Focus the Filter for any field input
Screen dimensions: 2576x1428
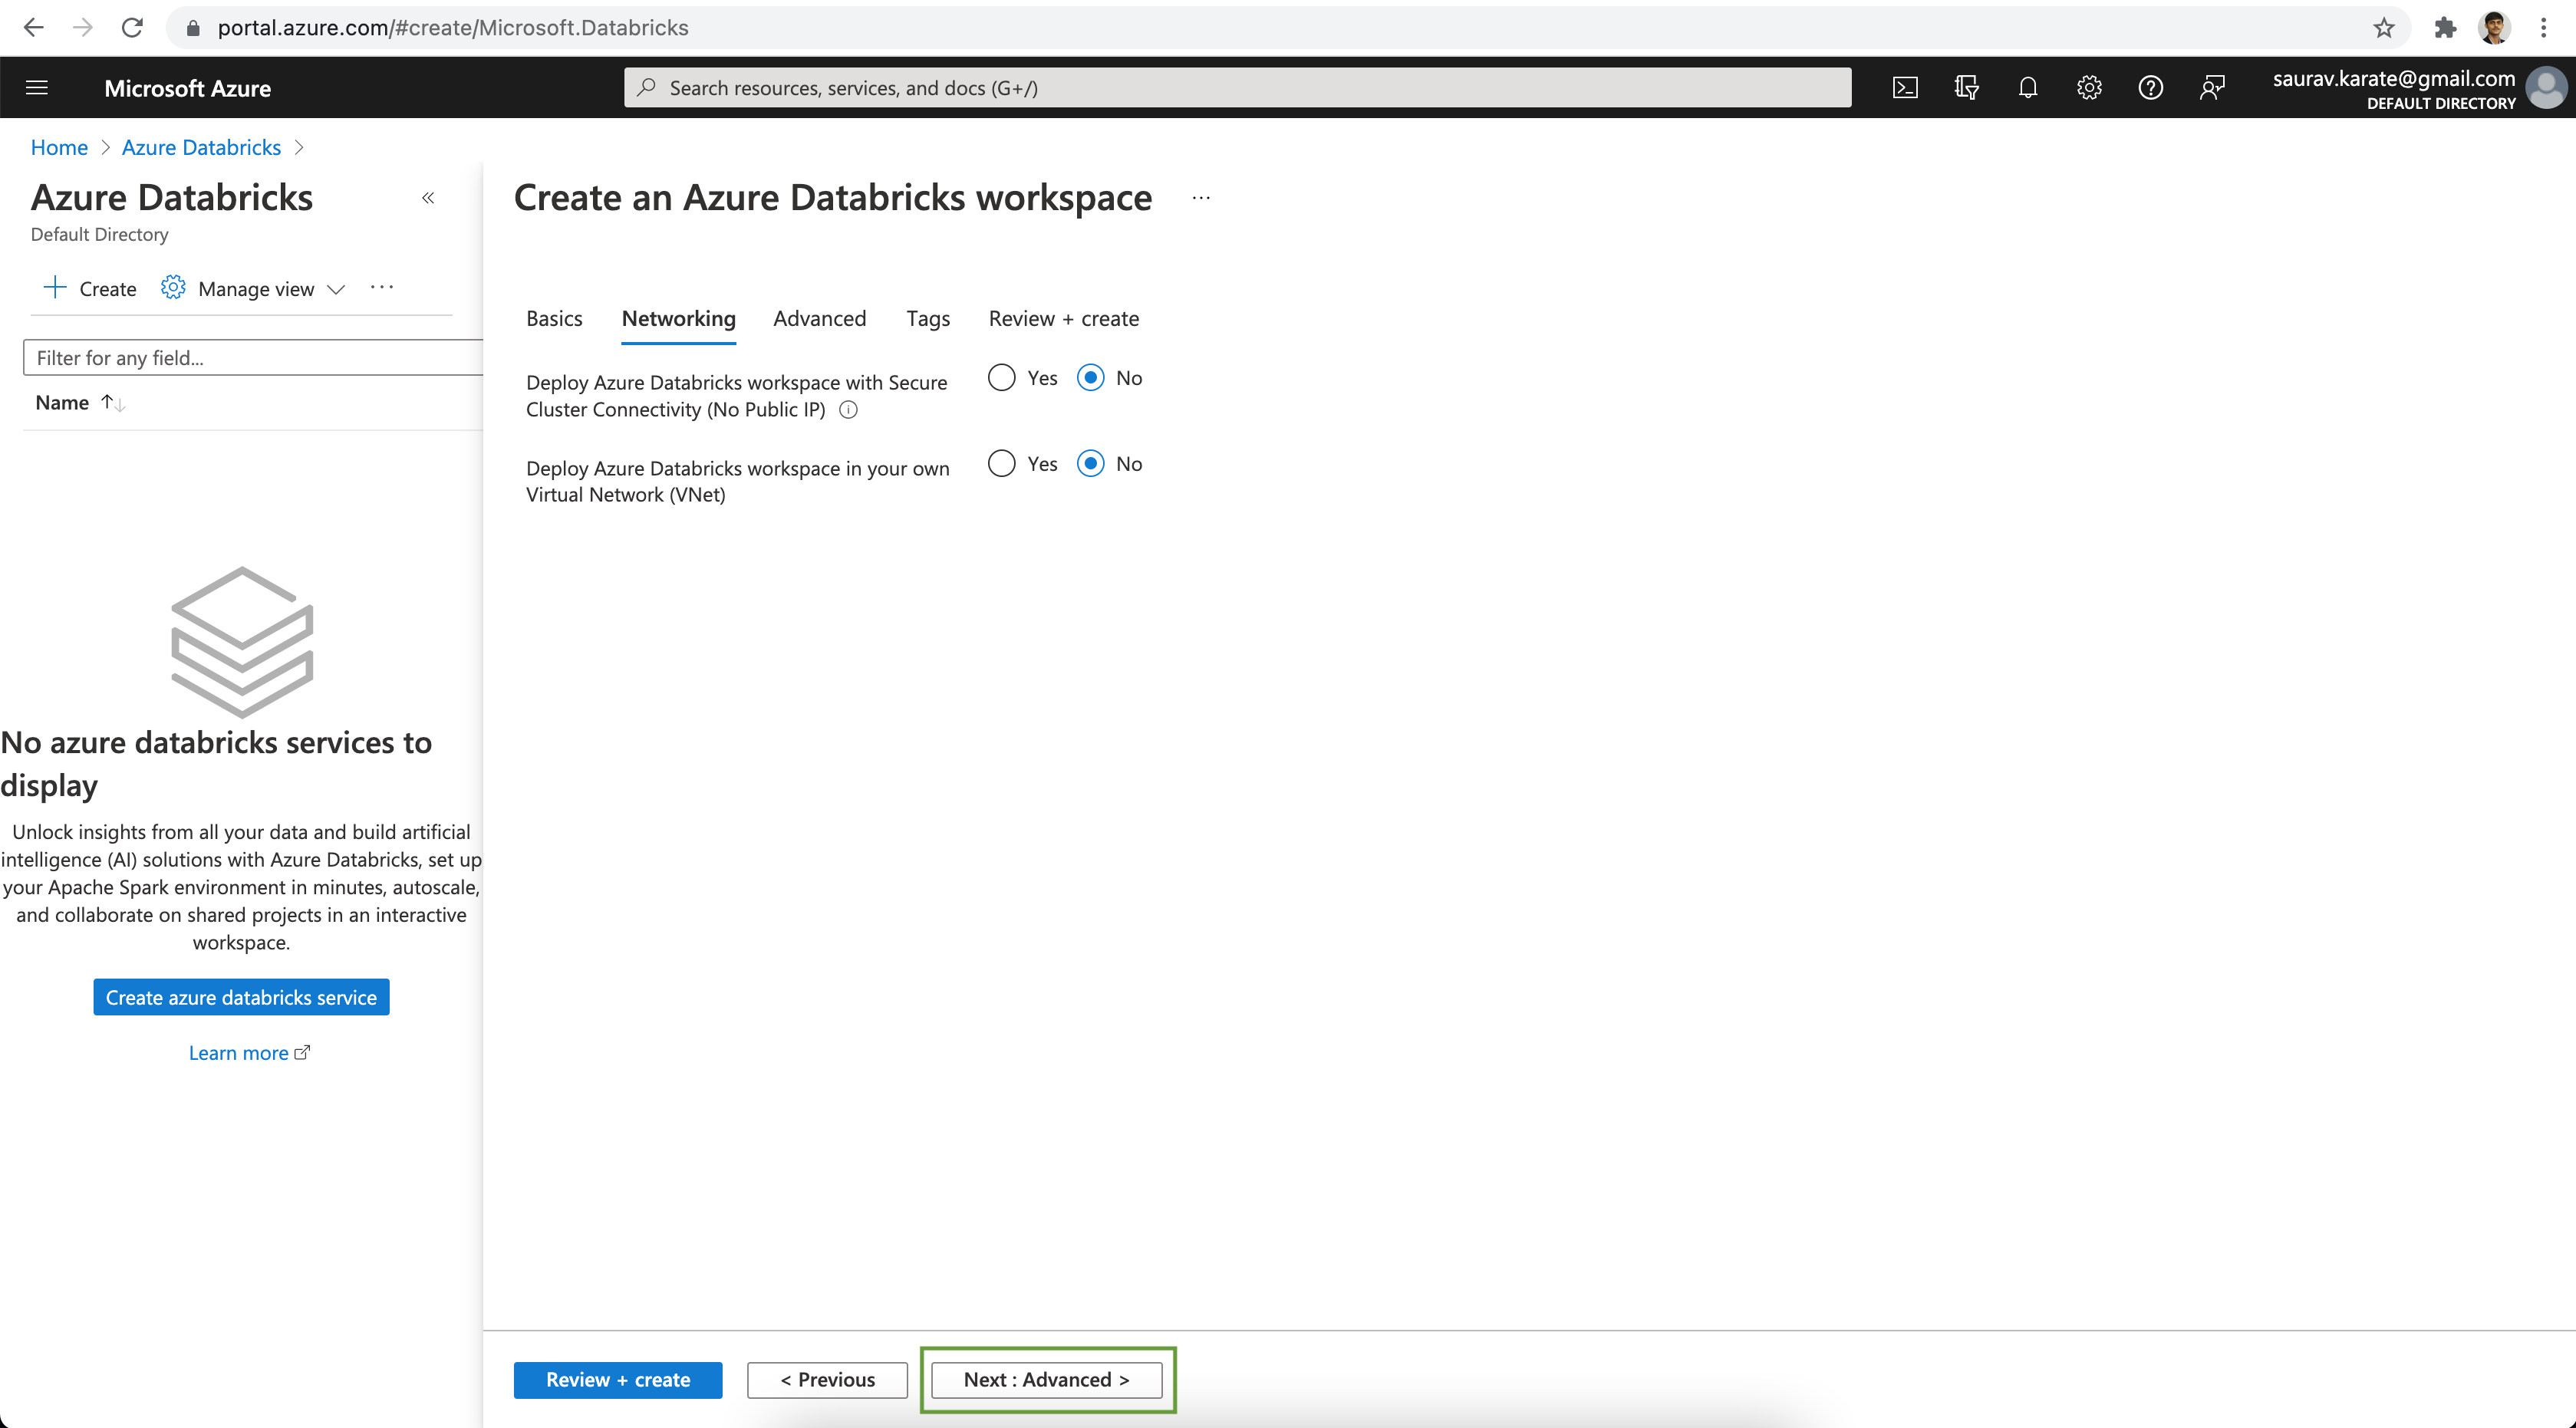[253, 358]
